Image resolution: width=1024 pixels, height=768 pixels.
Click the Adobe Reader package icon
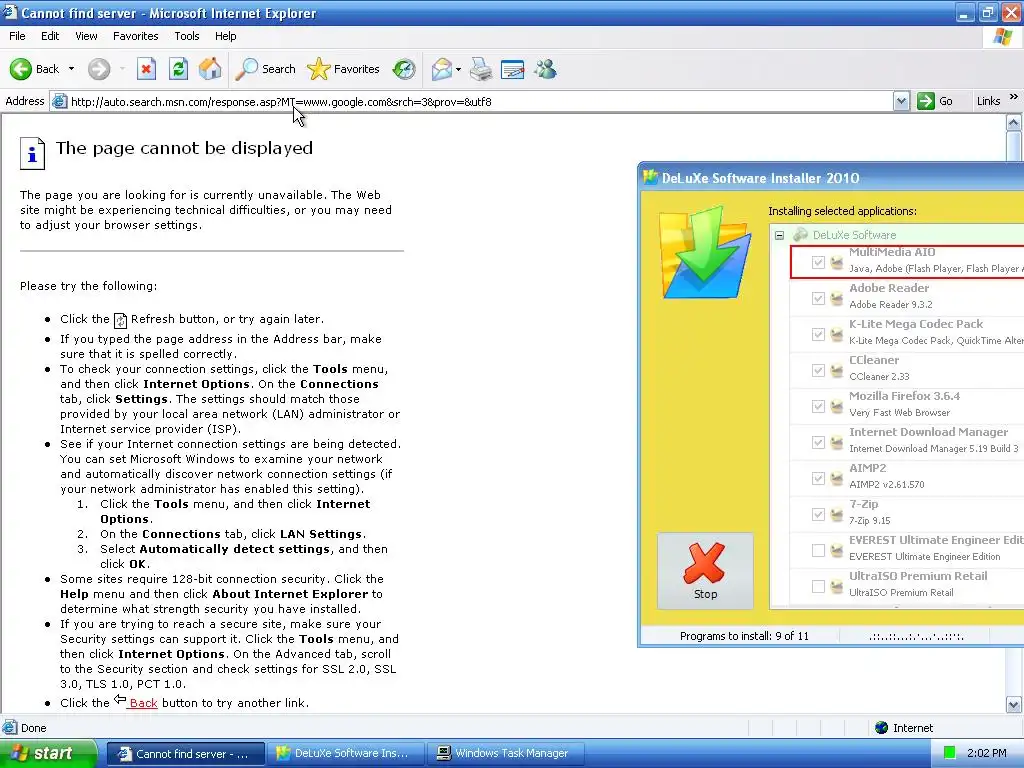click(x=837, y=298)
